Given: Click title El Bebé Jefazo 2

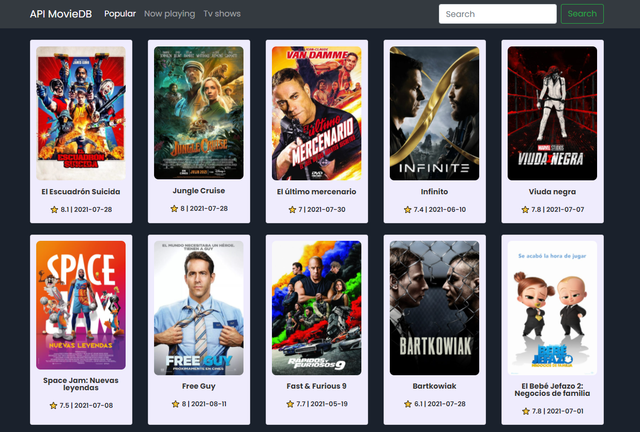Looking at the screenshot, I should (x=552, y=390).
